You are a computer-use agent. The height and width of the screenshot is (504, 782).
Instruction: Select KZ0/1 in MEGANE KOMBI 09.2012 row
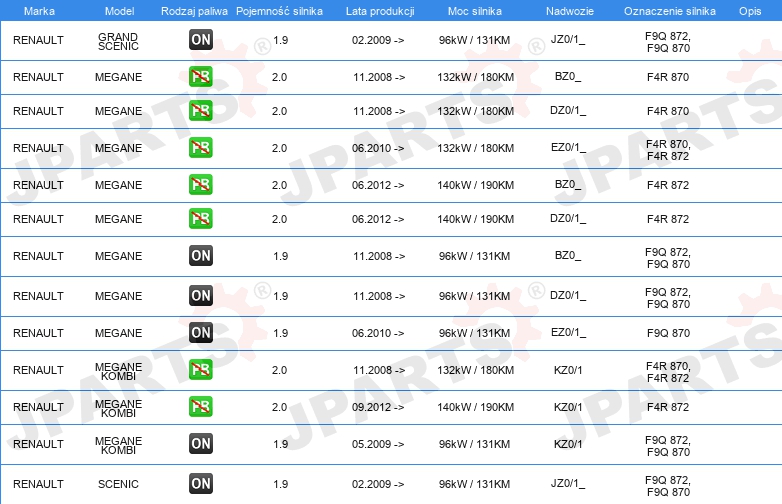coord(568,407)
